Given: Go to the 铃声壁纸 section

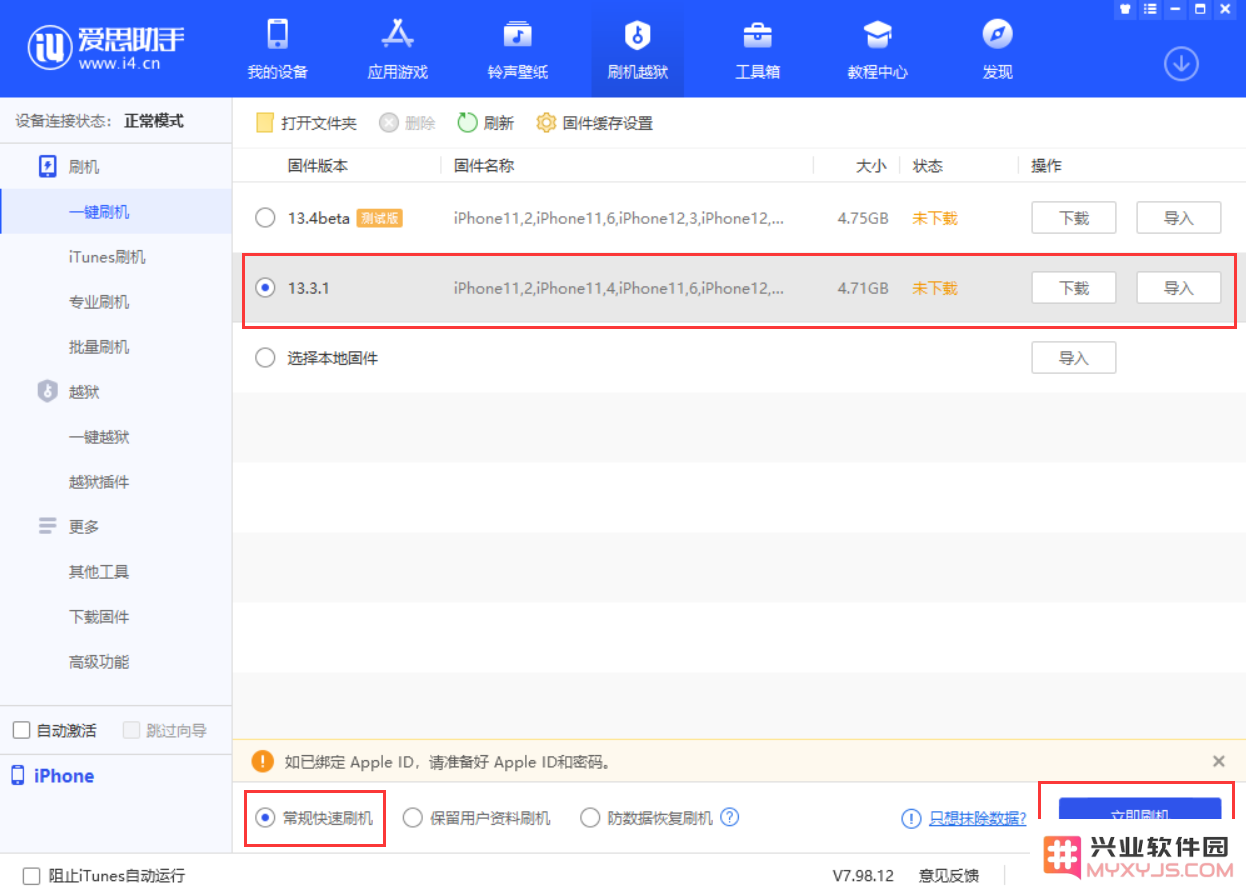Looking at the screenshot, I should click(x=517, y=49).
